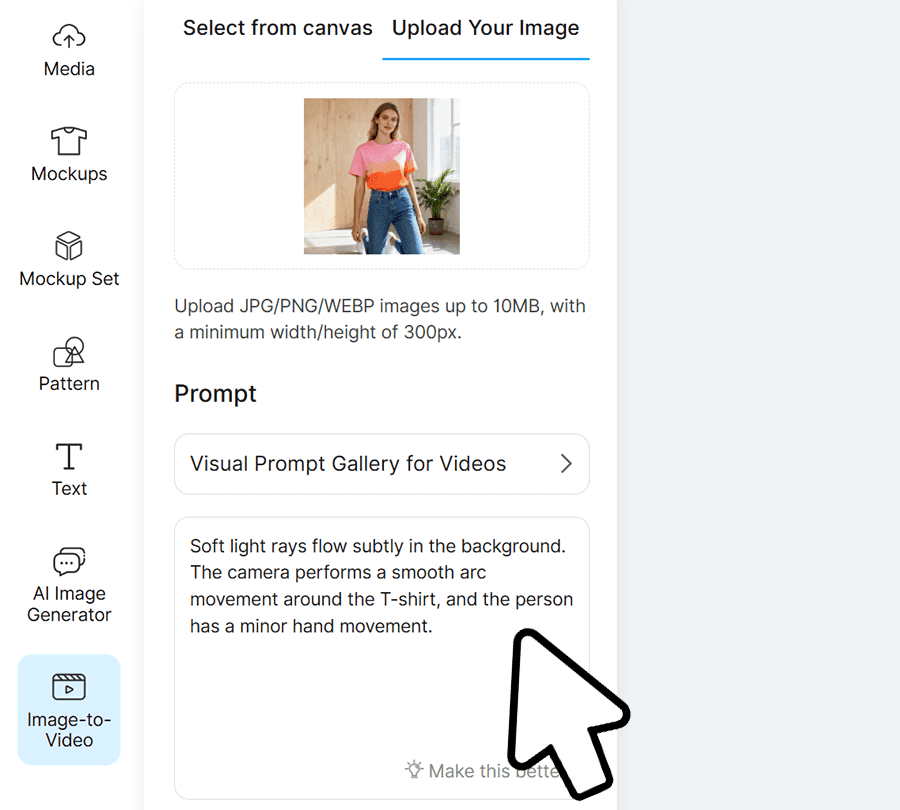Switch to the Select from canvas tab

[277, 28]
